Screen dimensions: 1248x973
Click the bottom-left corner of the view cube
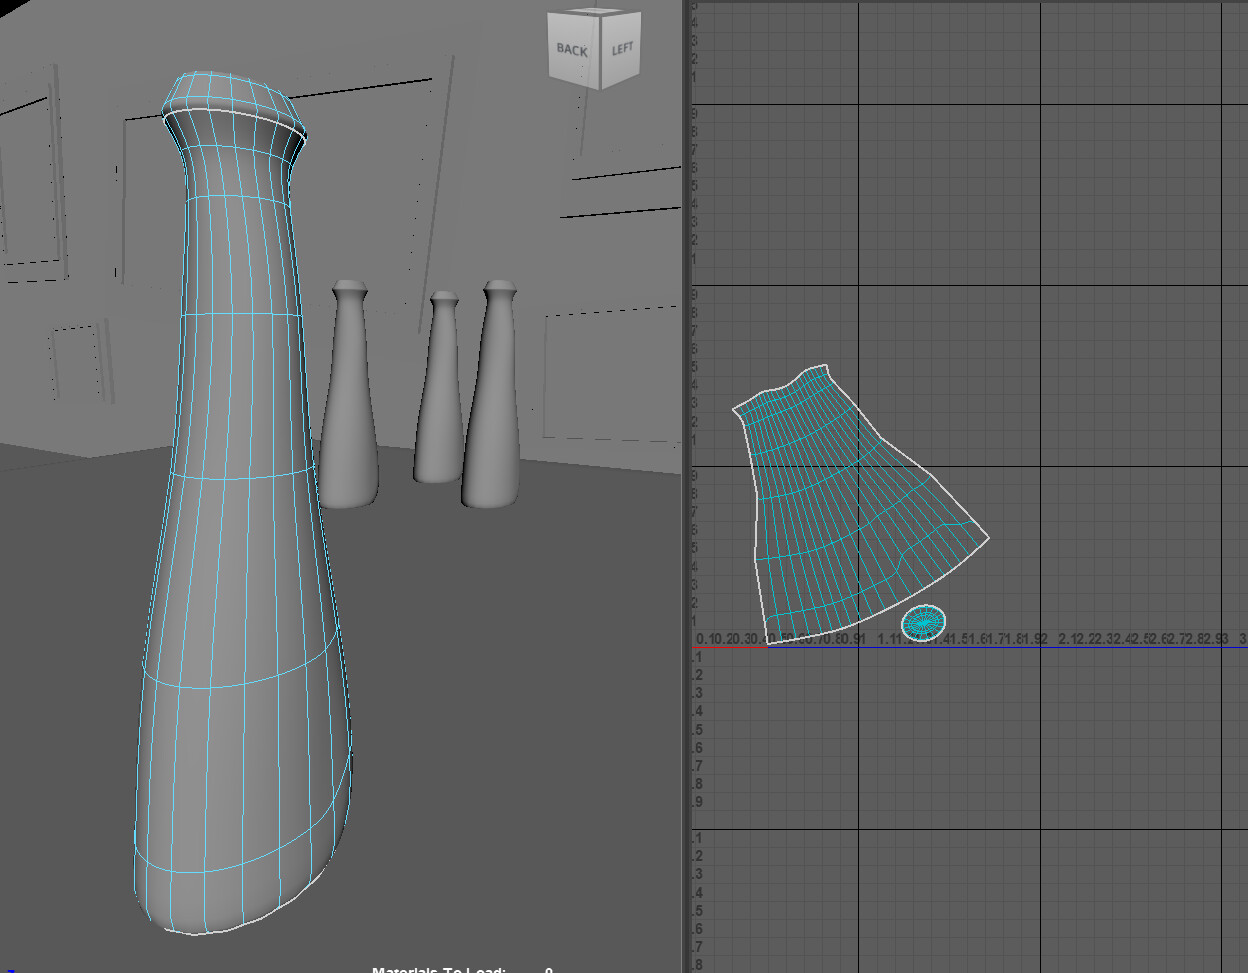(551, 75)
